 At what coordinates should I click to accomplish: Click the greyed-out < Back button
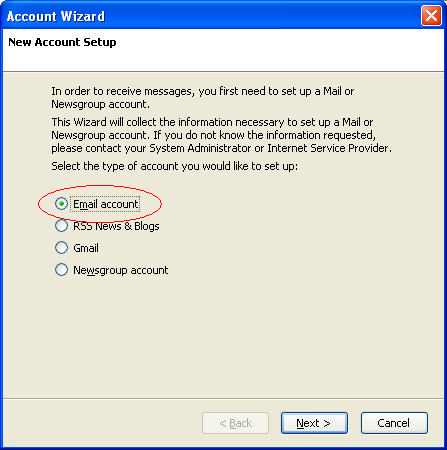coord(235,423)
